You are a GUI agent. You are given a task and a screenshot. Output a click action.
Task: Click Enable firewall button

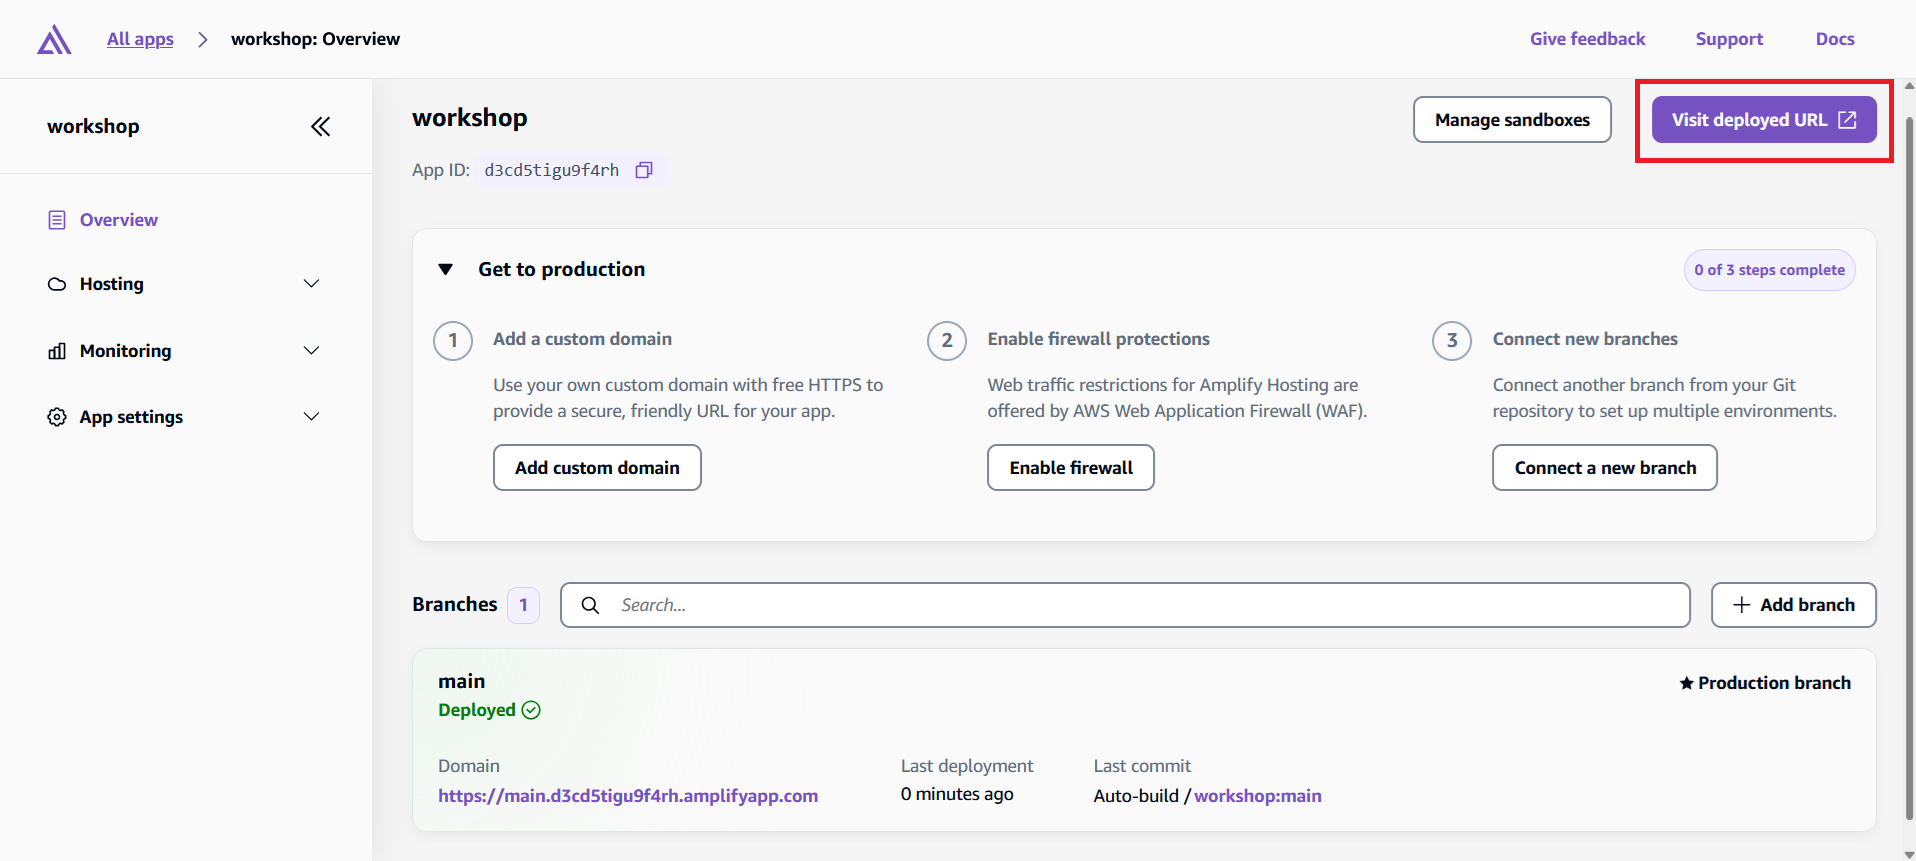click(1071, 468)
